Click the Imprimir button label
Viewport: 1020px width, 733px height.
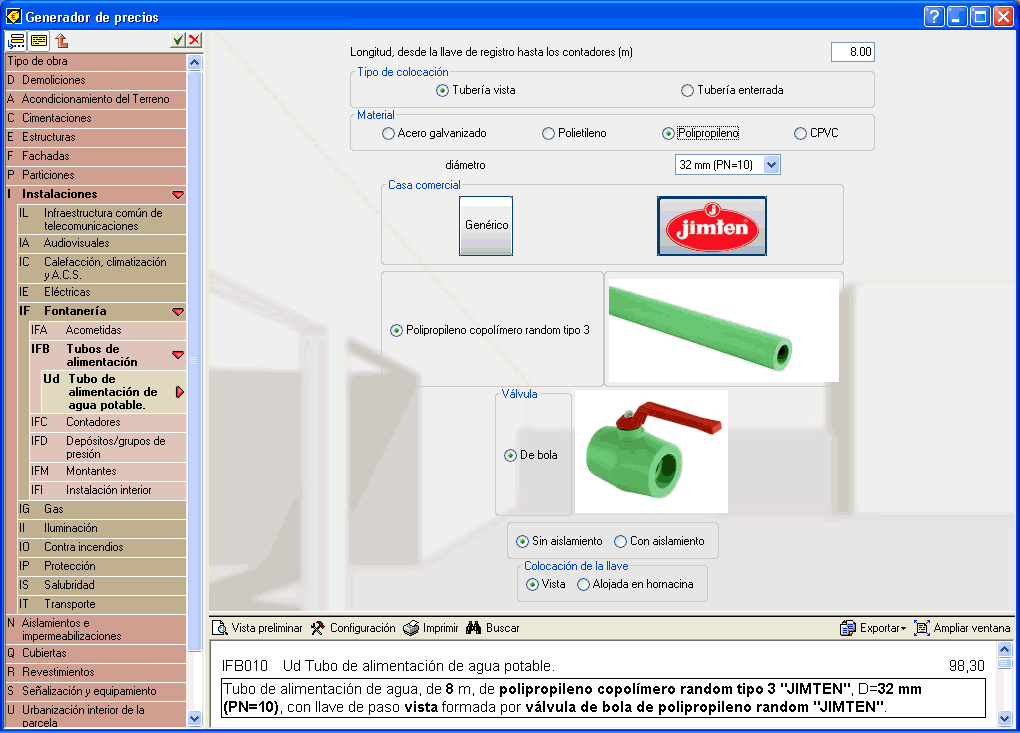(440, 628)
